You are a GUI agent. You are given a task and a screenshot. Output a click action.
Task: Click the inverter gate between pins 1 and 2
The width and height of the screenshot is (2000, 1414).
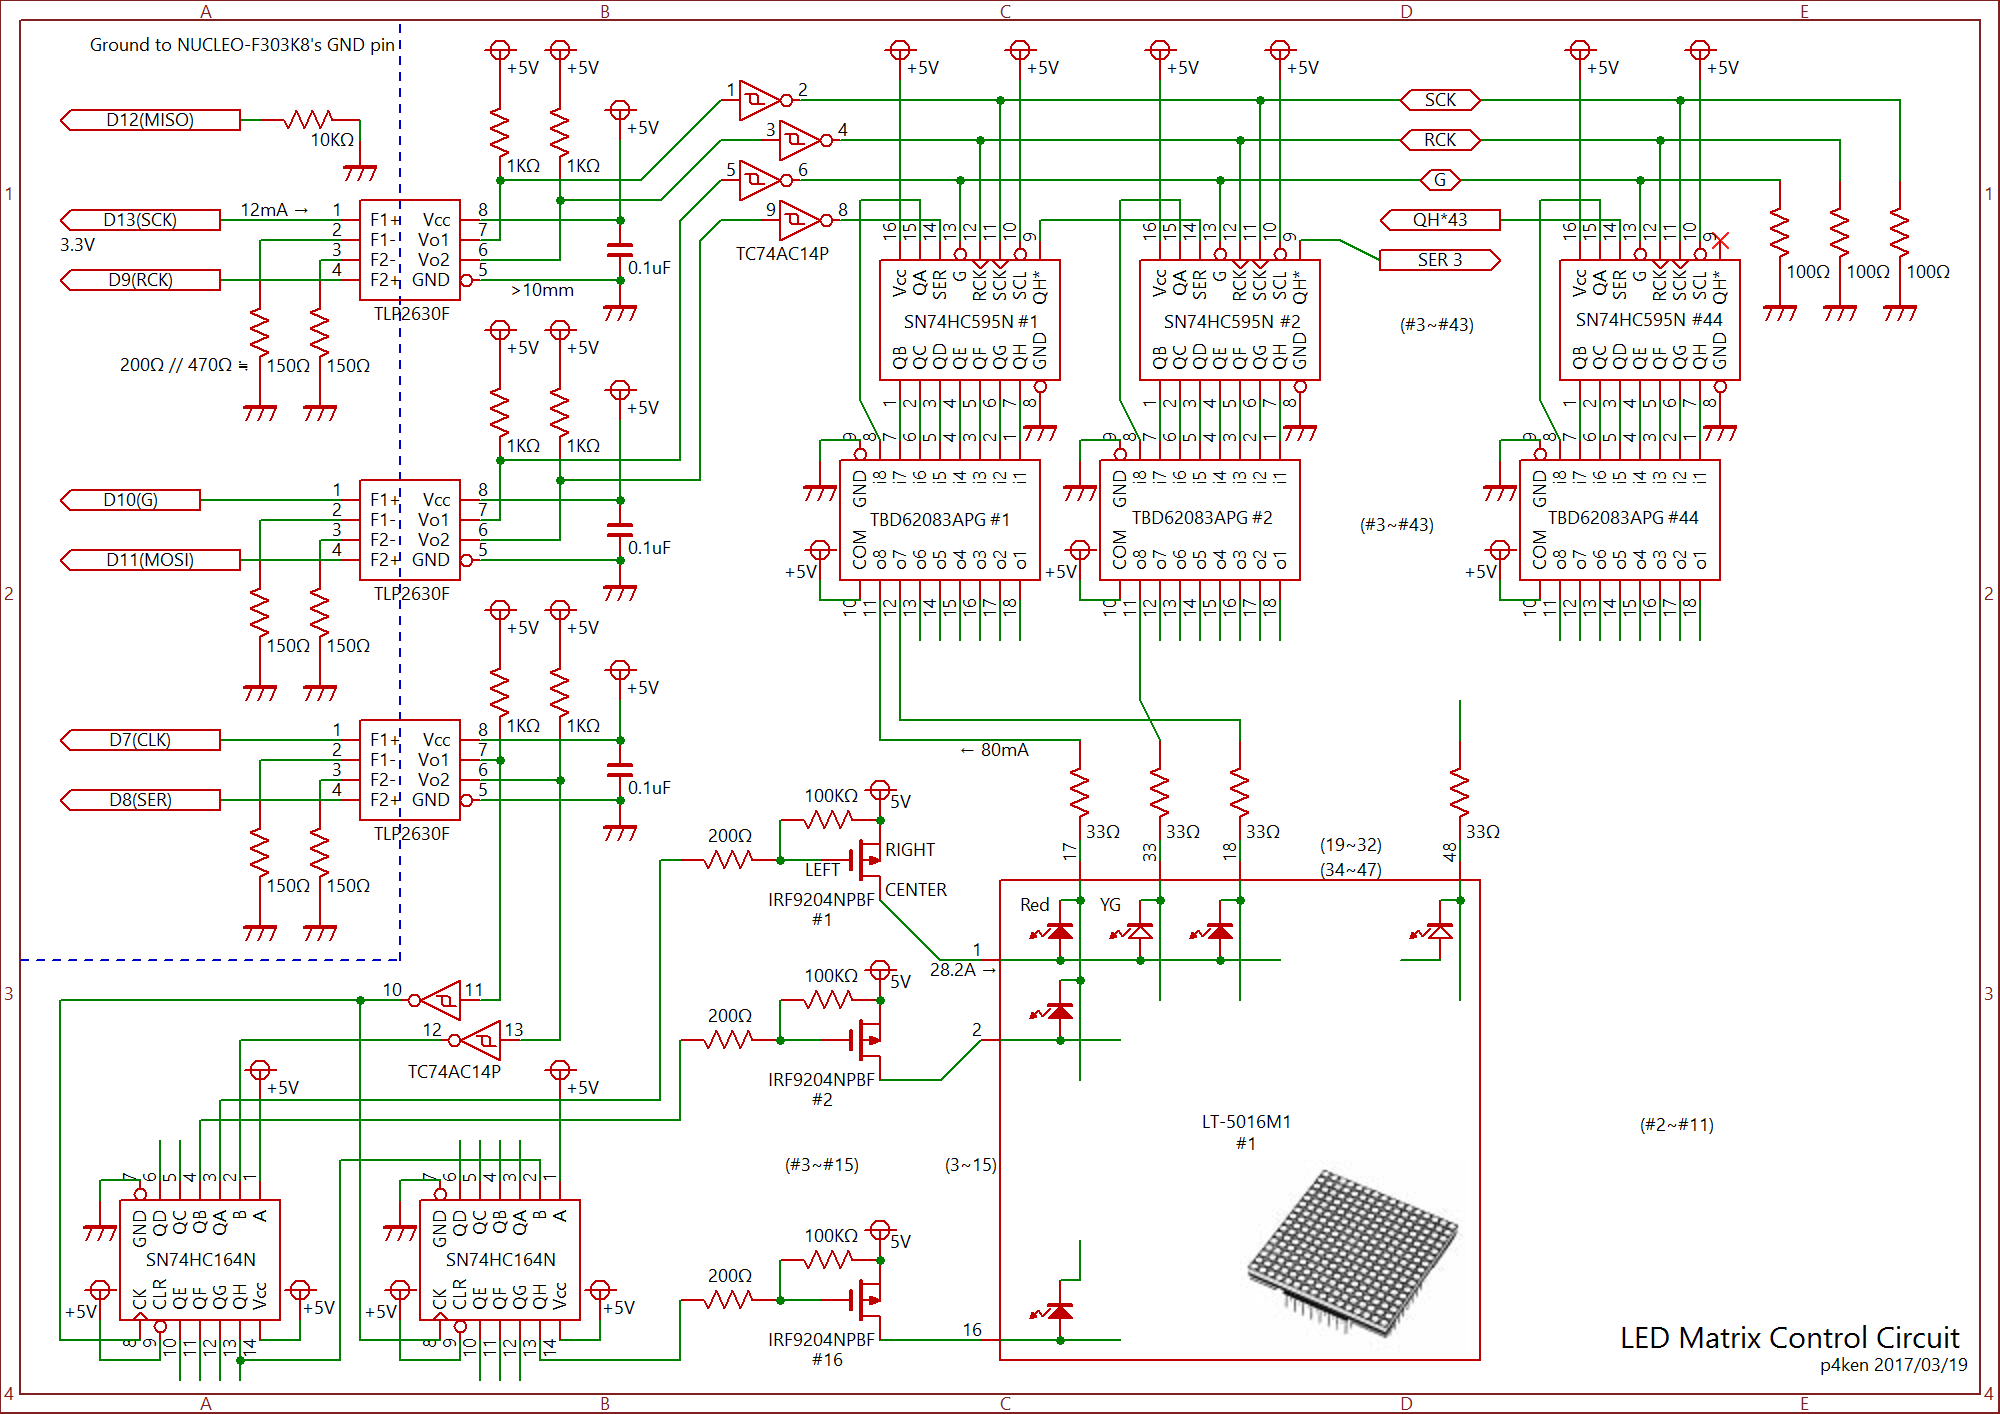point(765,100)
